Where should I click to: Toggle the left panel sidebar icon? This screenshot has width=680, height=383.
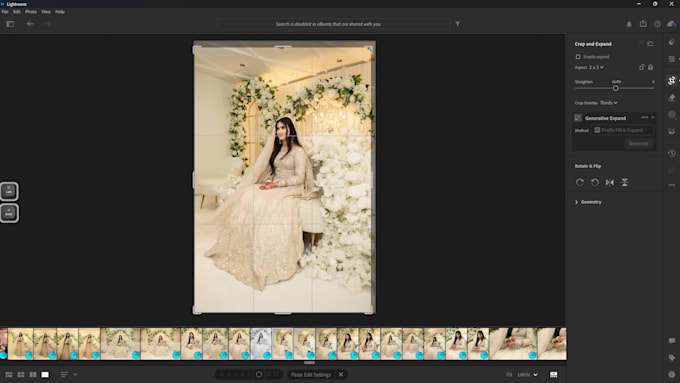(10, 24)
